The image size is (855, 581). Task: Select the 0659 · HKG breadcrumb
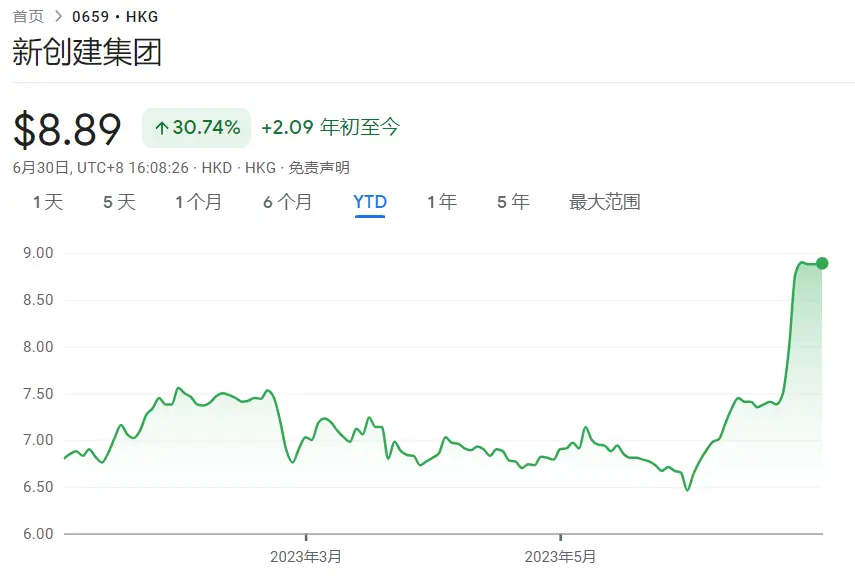(115, 17)
